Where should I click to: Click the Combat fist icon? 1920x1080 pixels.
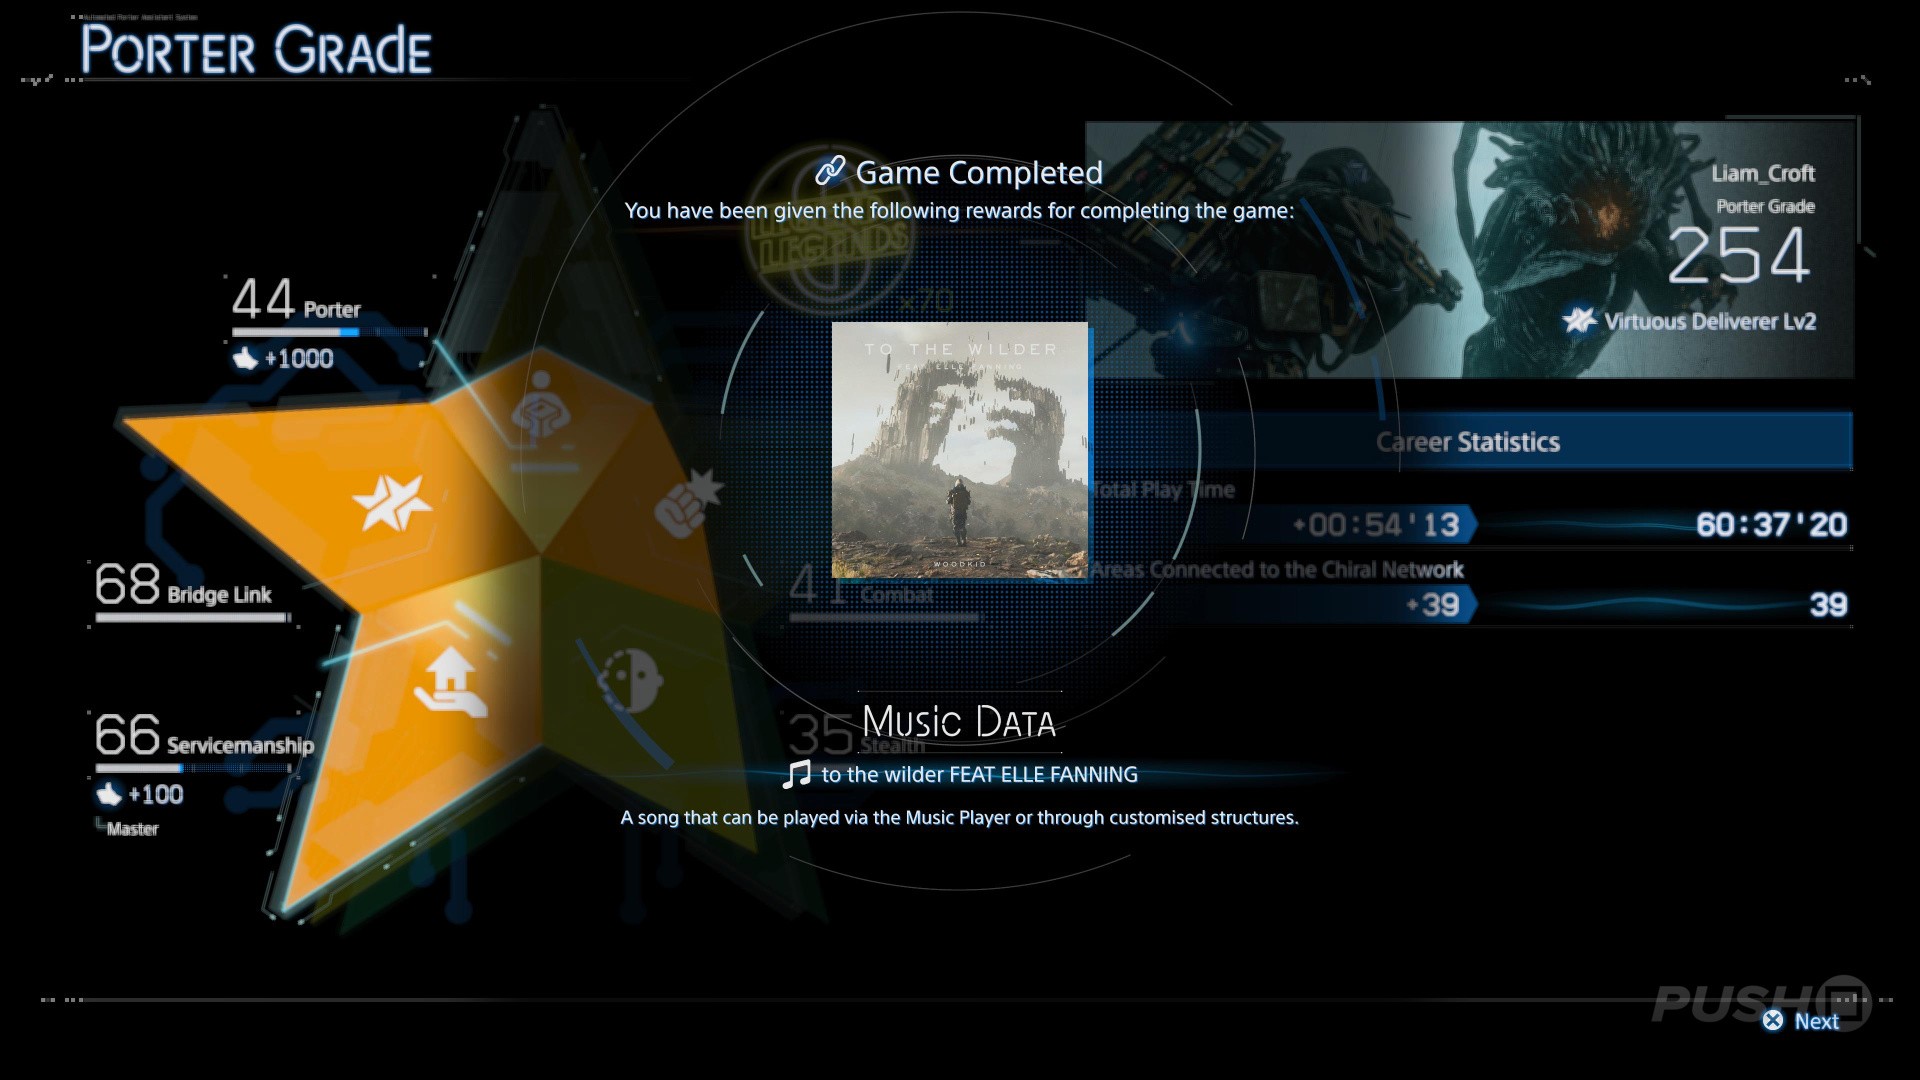(686, 502)
